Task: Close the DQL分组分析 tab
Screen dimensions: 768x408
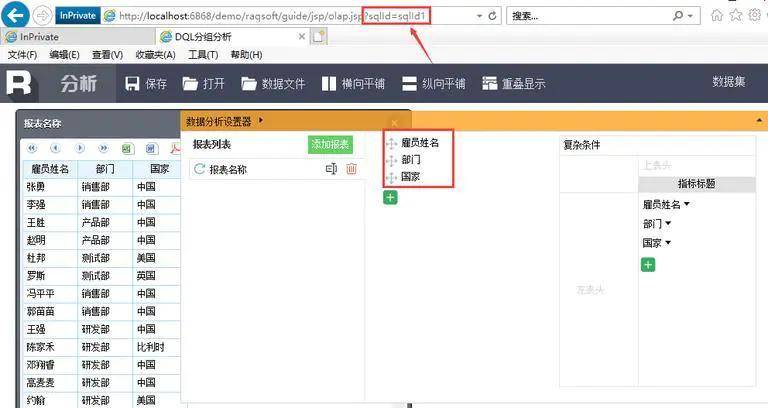Action: pos(302,36)
